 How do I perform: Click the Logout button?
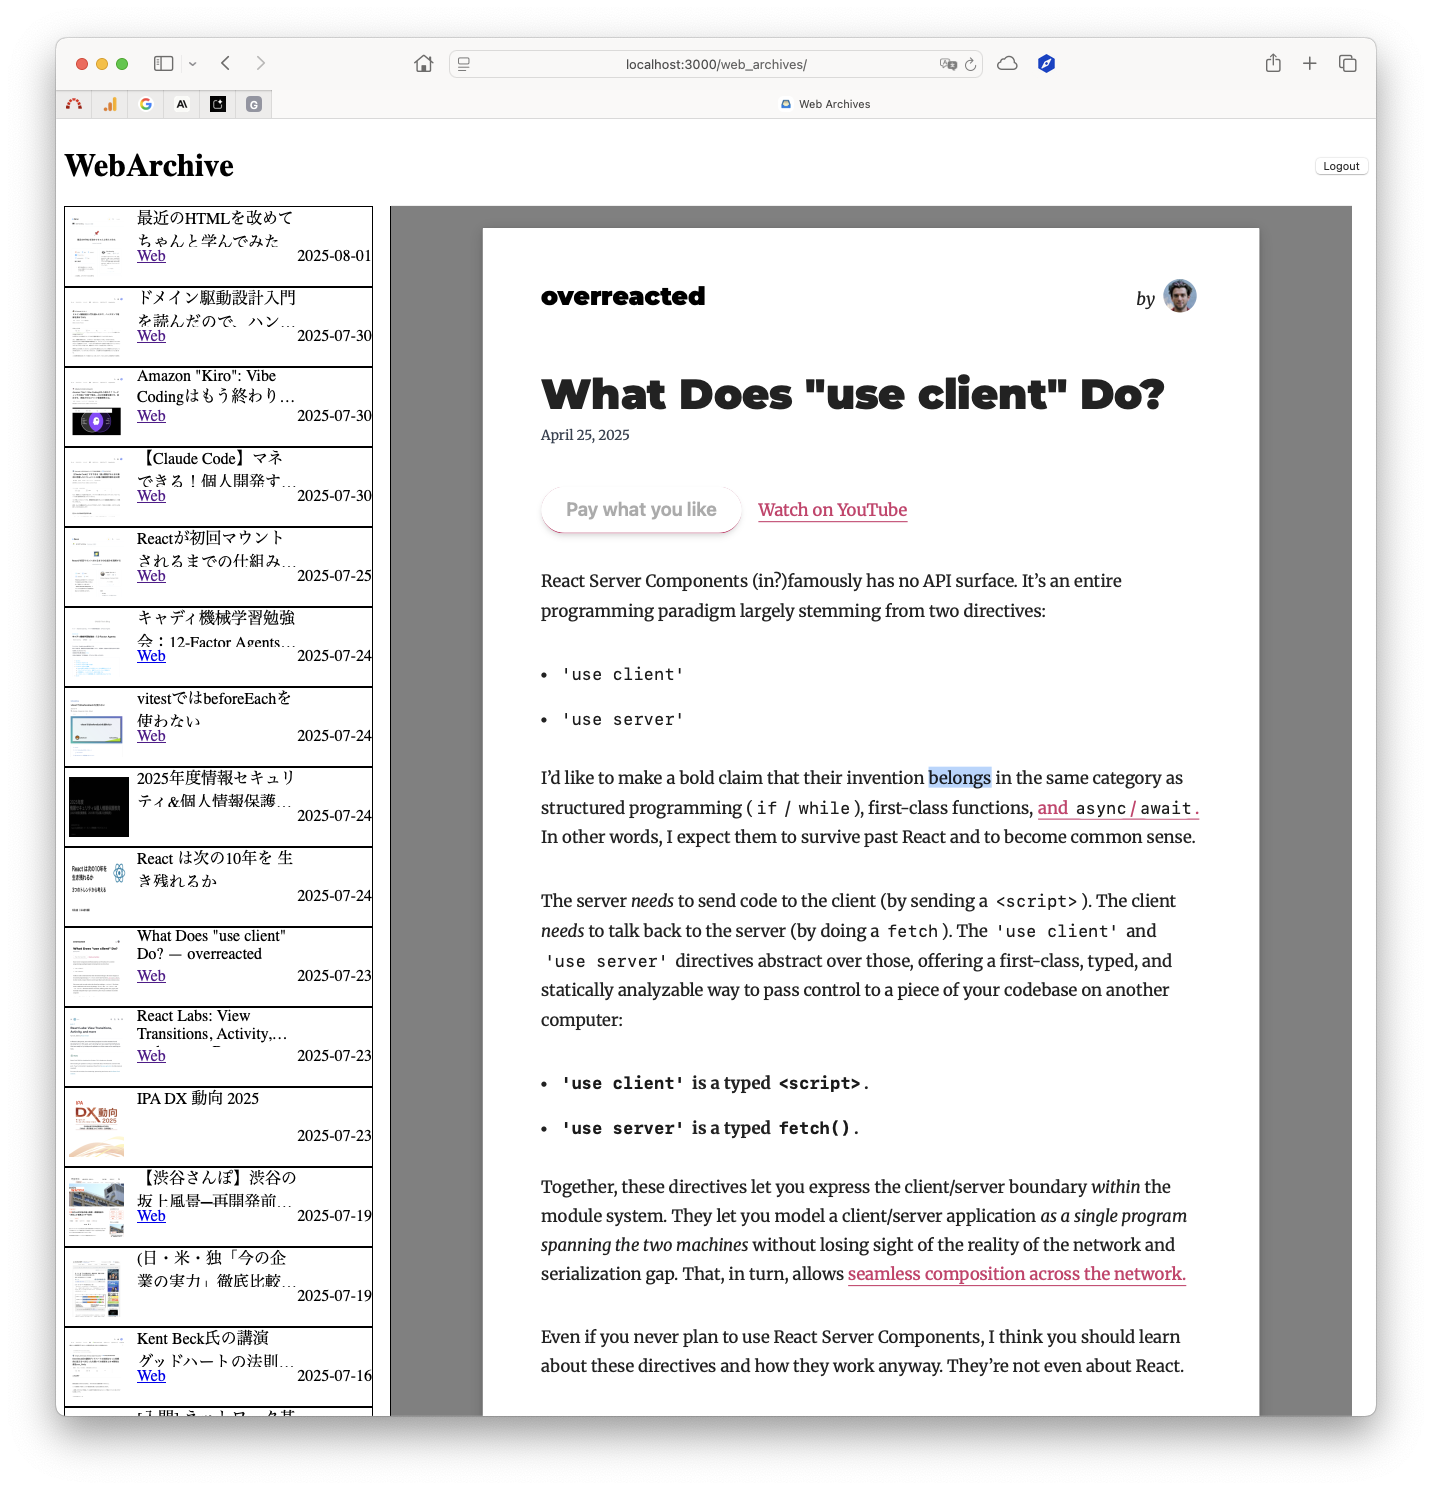[1341, 166]
